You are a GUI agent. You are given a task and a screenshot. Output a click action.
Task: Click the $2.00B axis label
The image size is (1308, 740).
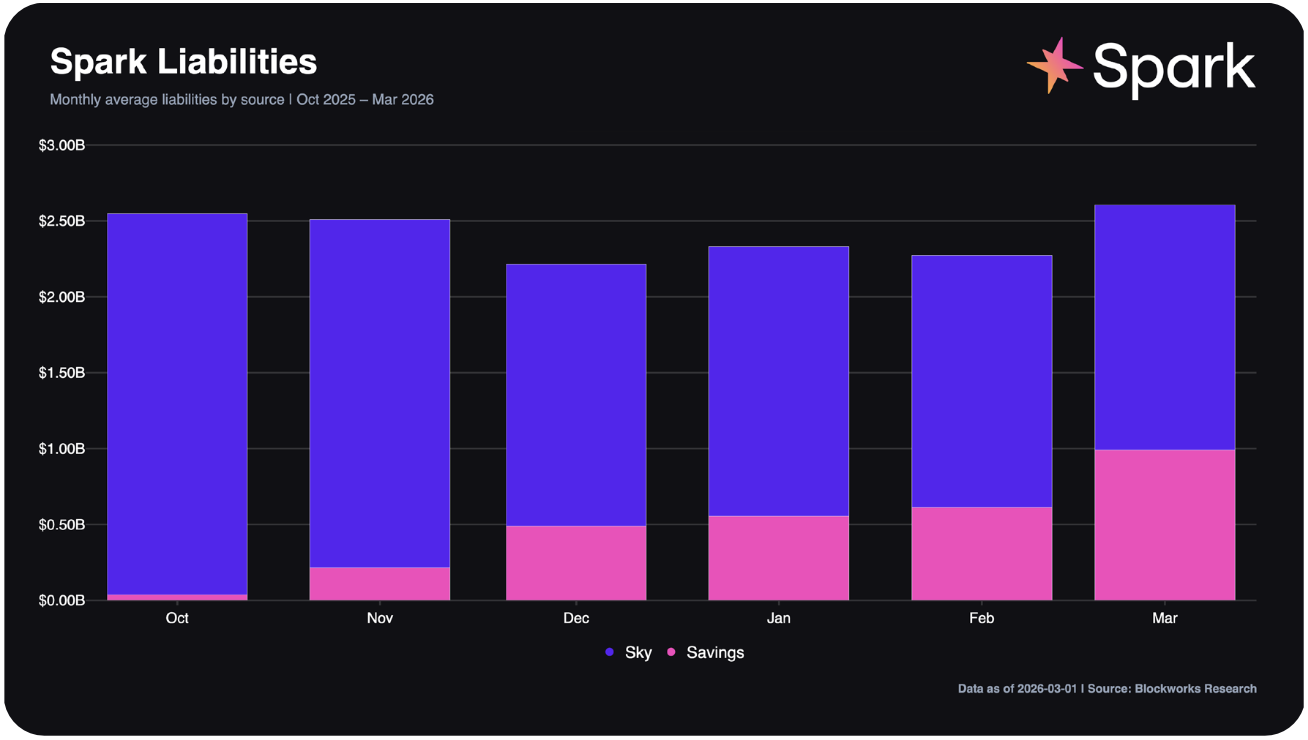pos(62,297)
